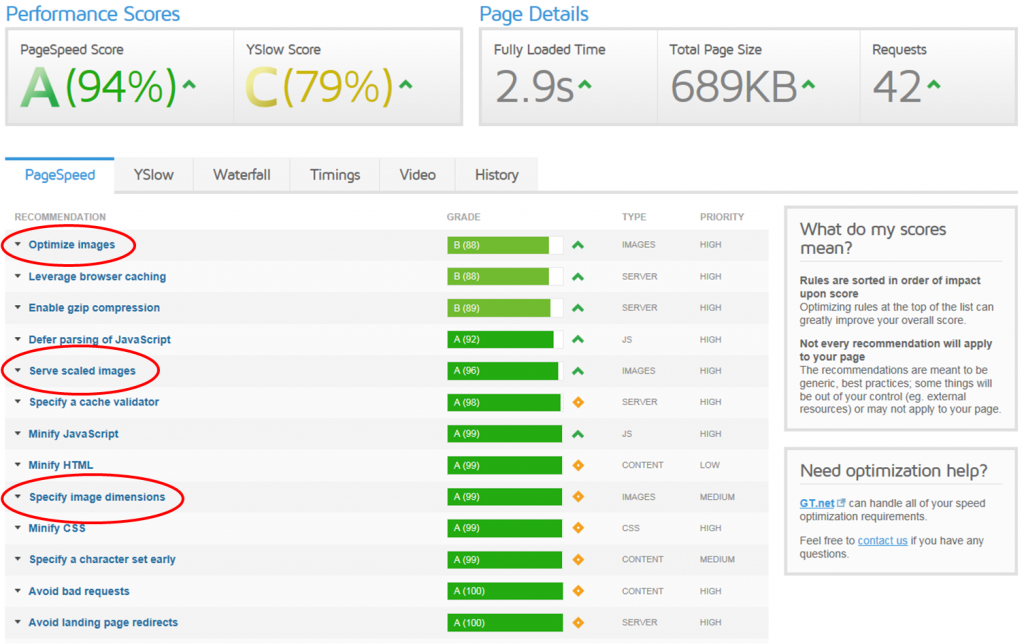Open the Minify HTML recommendation
The width and height of the screenshot is (1024, 644).
(61, 465)
